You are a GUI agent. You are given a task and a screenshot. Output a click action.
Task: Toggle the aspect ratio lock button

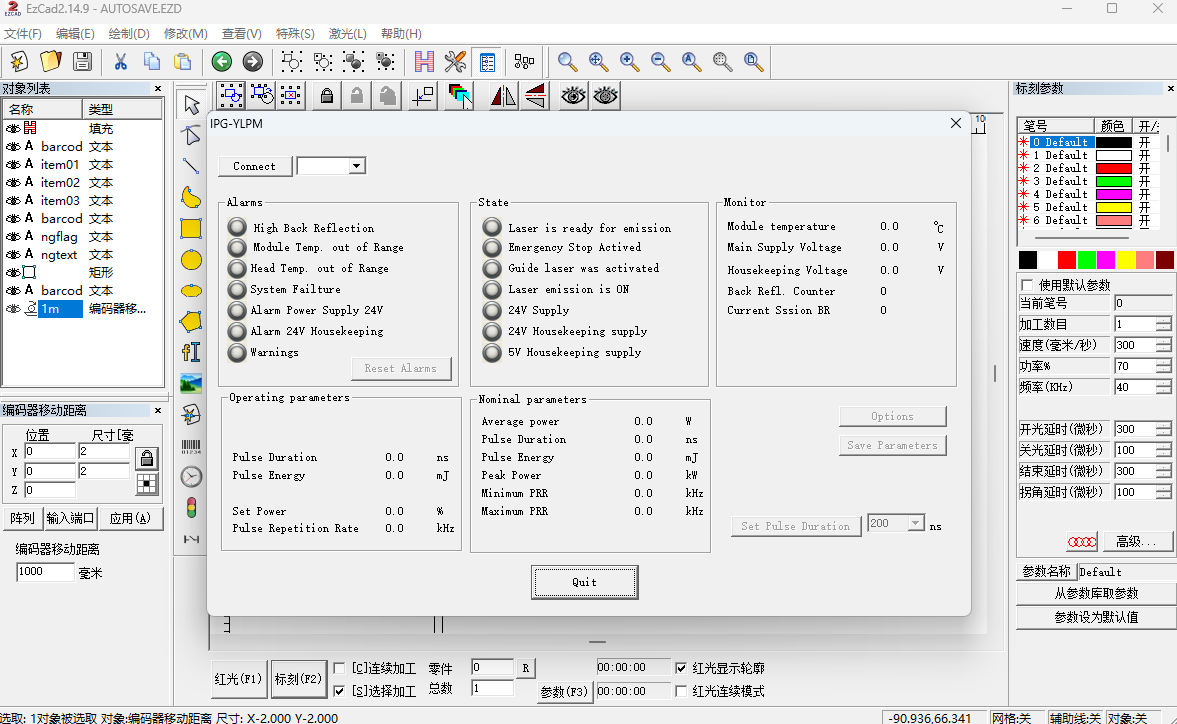click(147, 458)
